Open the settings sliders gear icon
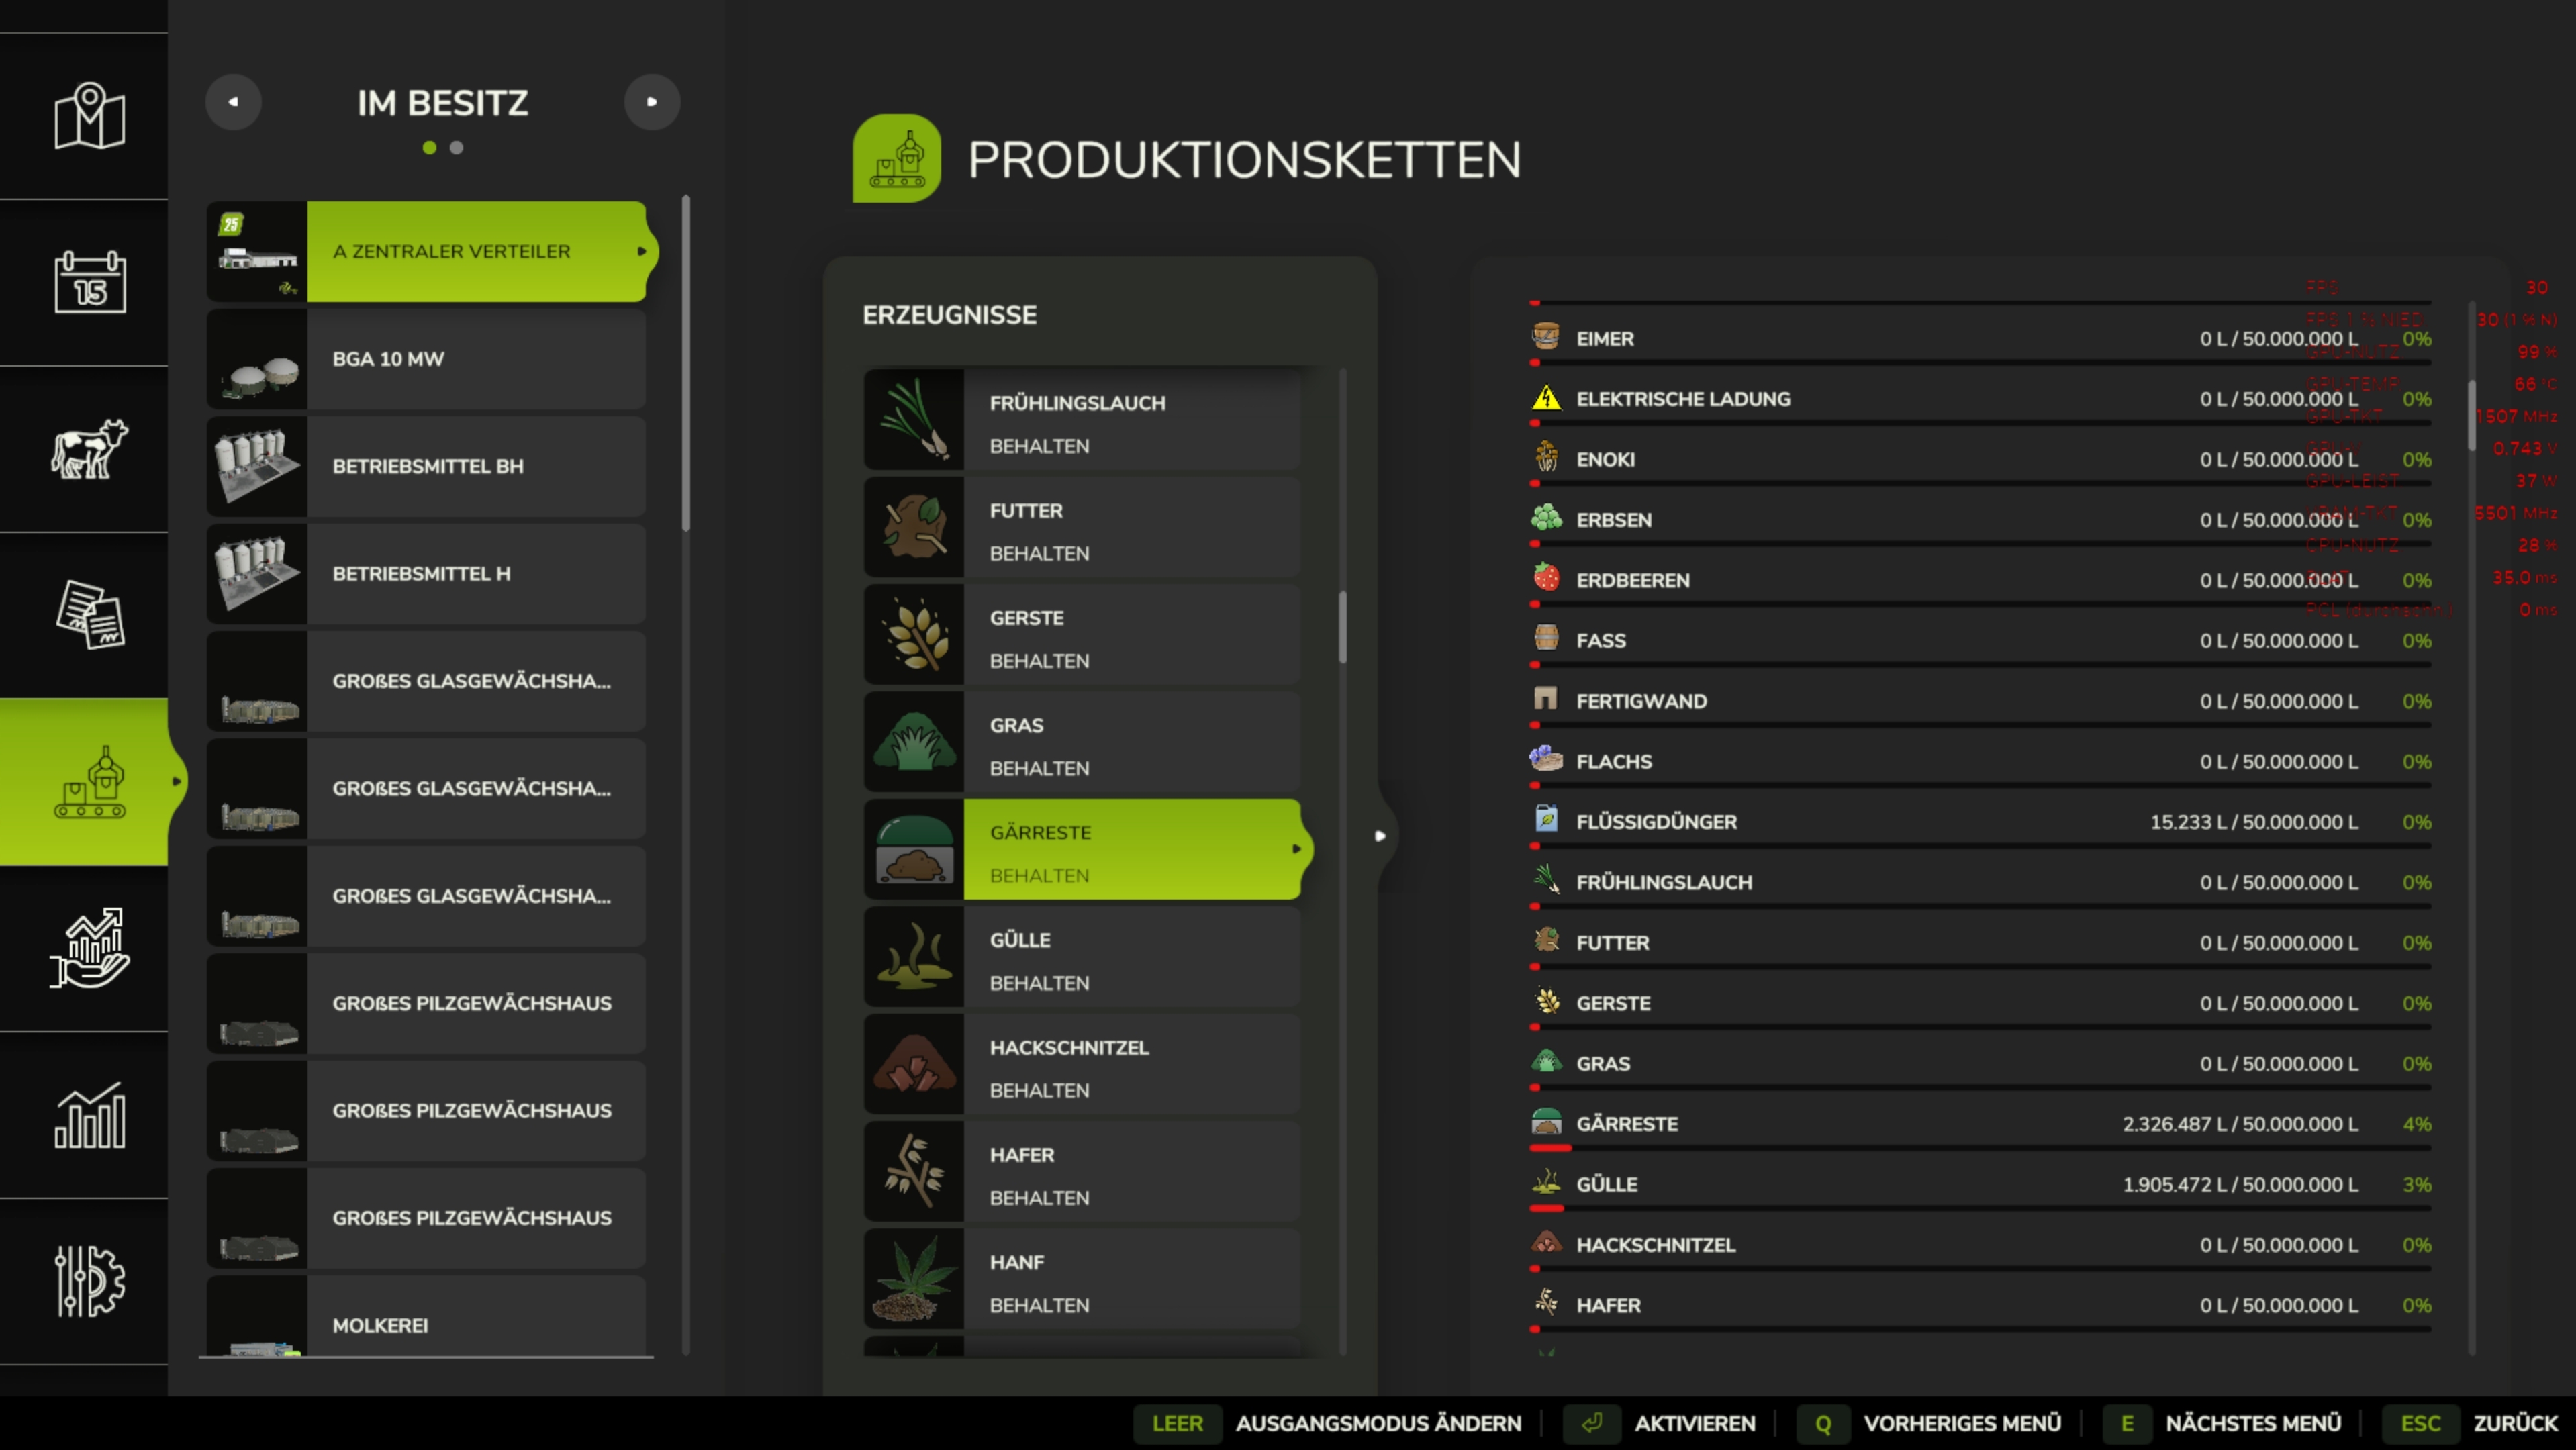The image size is (2576, 1450). (x=89, y=1280)
